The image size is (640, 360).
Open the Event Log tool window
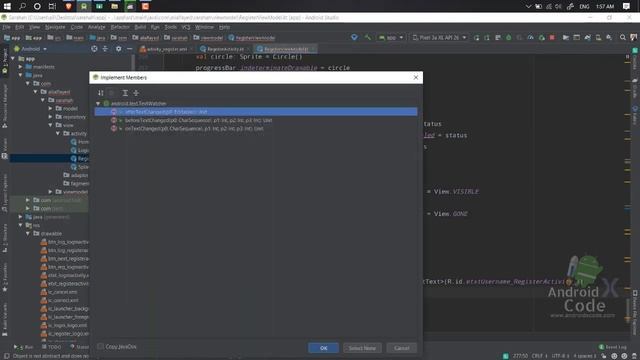[x=613, y=347]
